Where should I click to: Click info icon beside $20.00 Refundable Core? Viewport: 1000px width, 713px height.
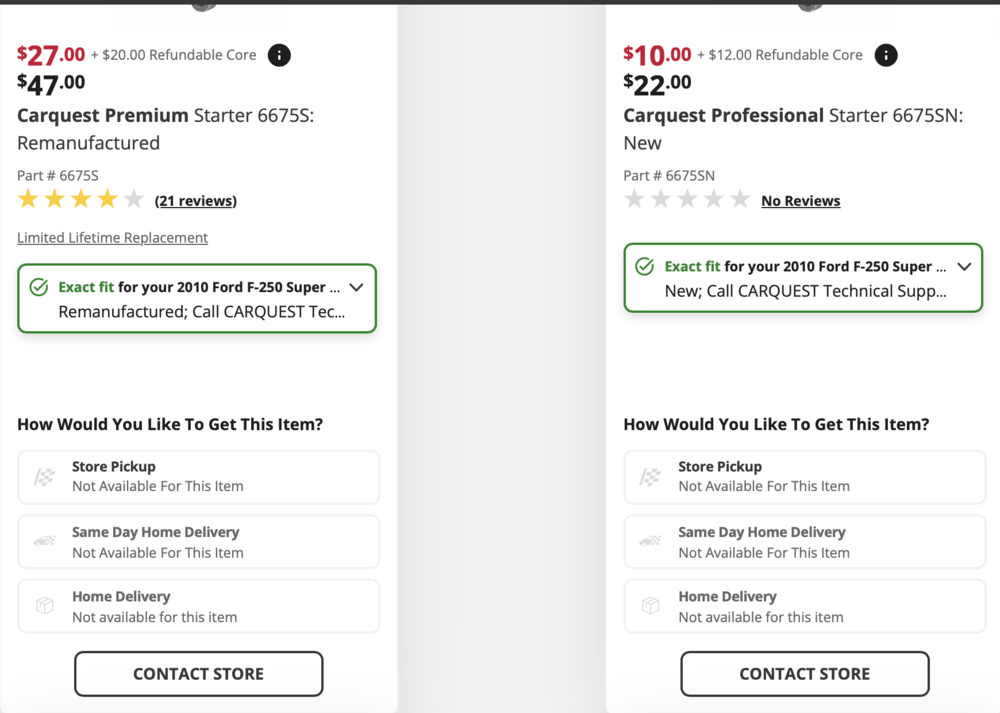click(280, 55)
